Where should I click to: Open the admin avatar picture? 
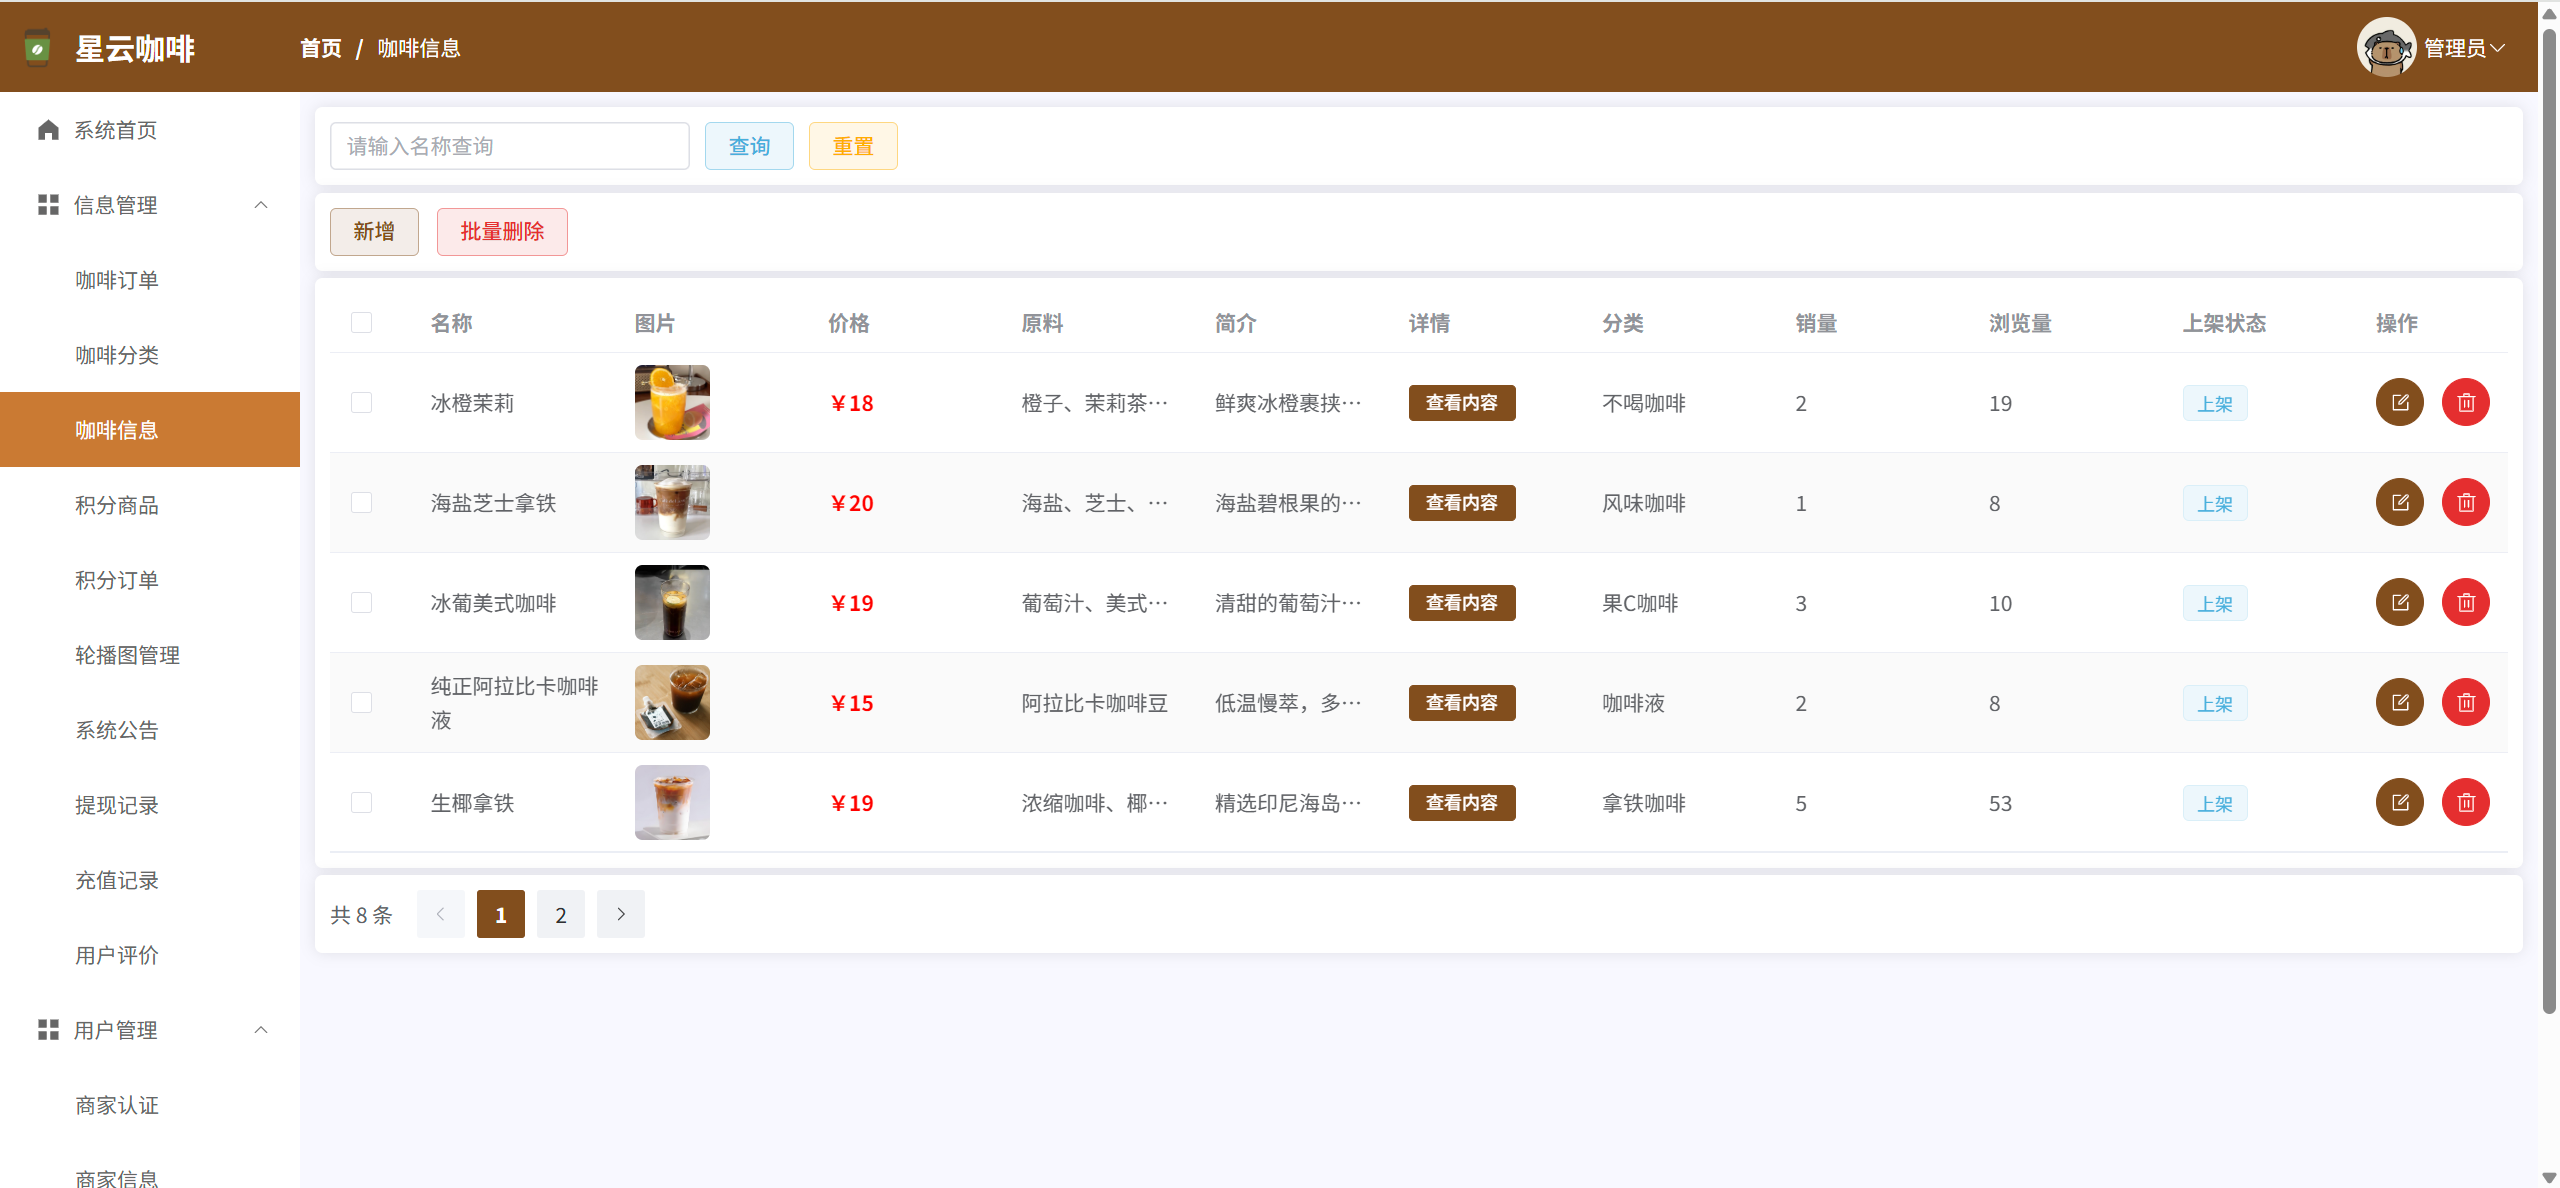[2386, 47]
